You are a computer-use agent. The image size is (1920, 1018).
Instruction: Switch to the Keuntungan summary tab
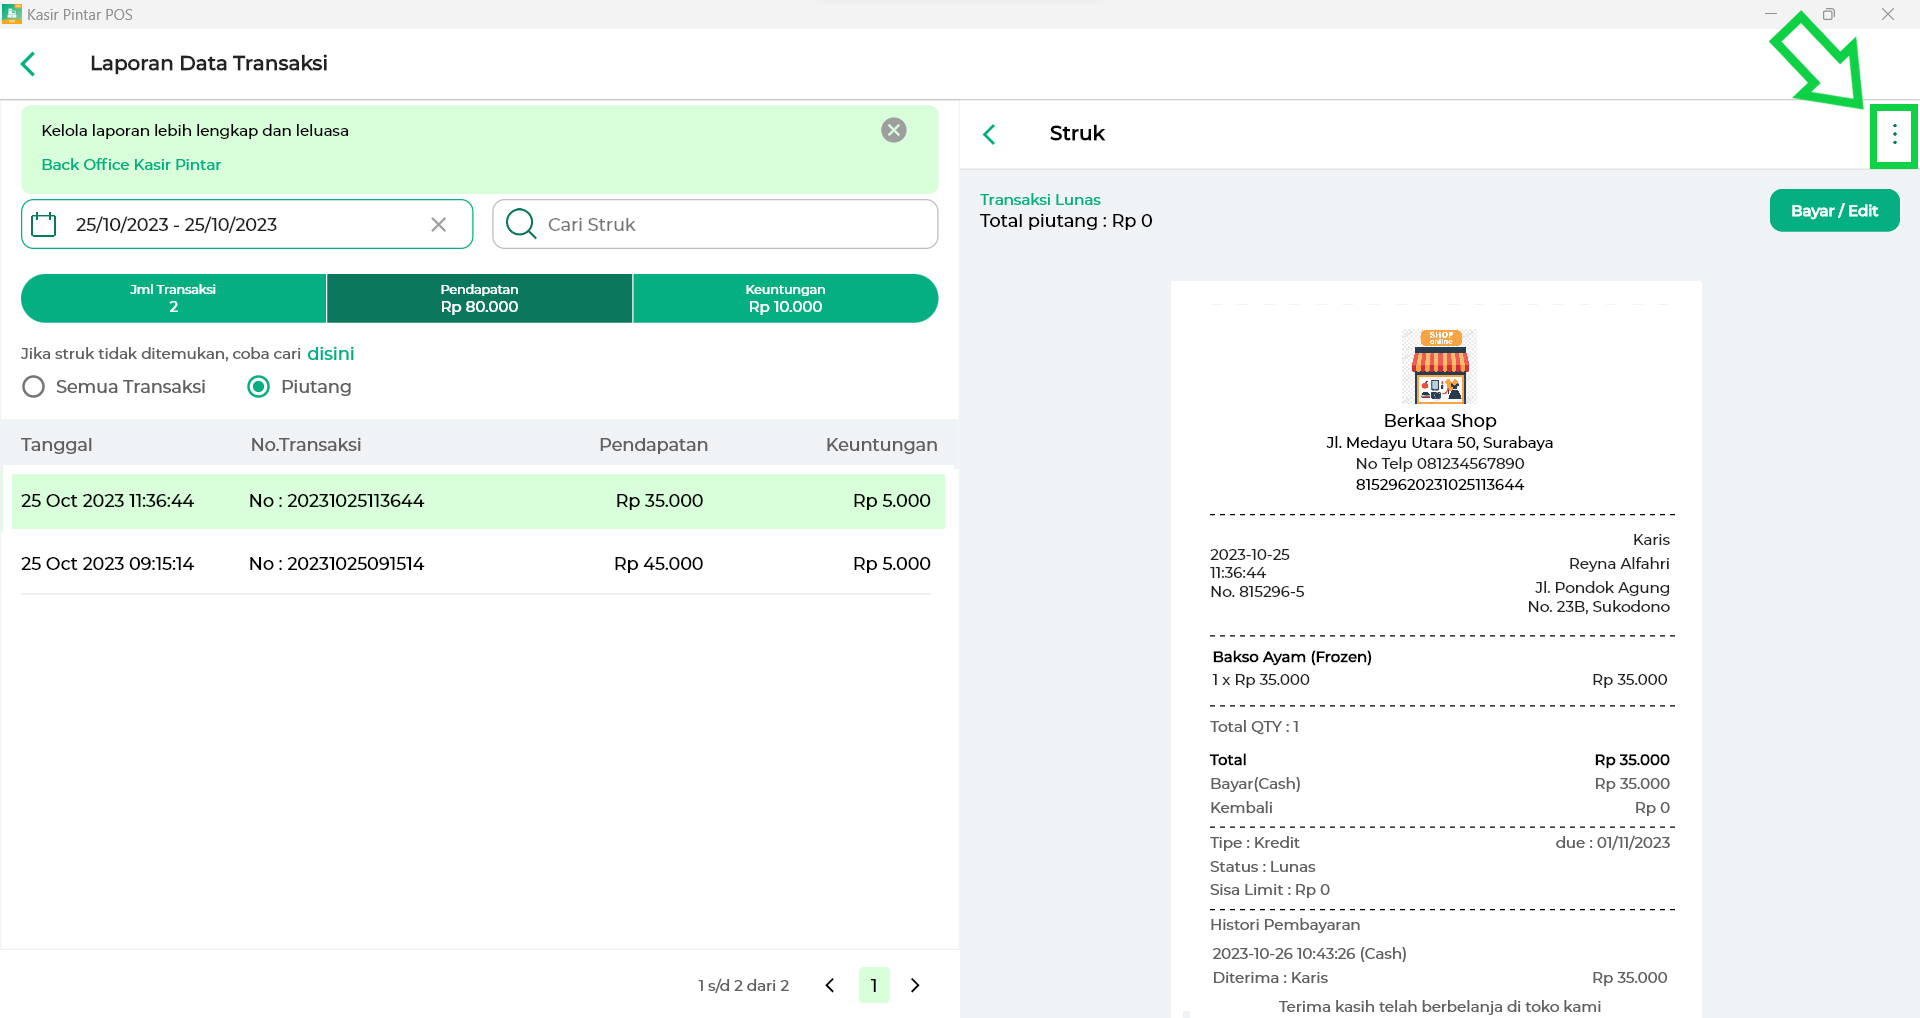tap(785, 298)
